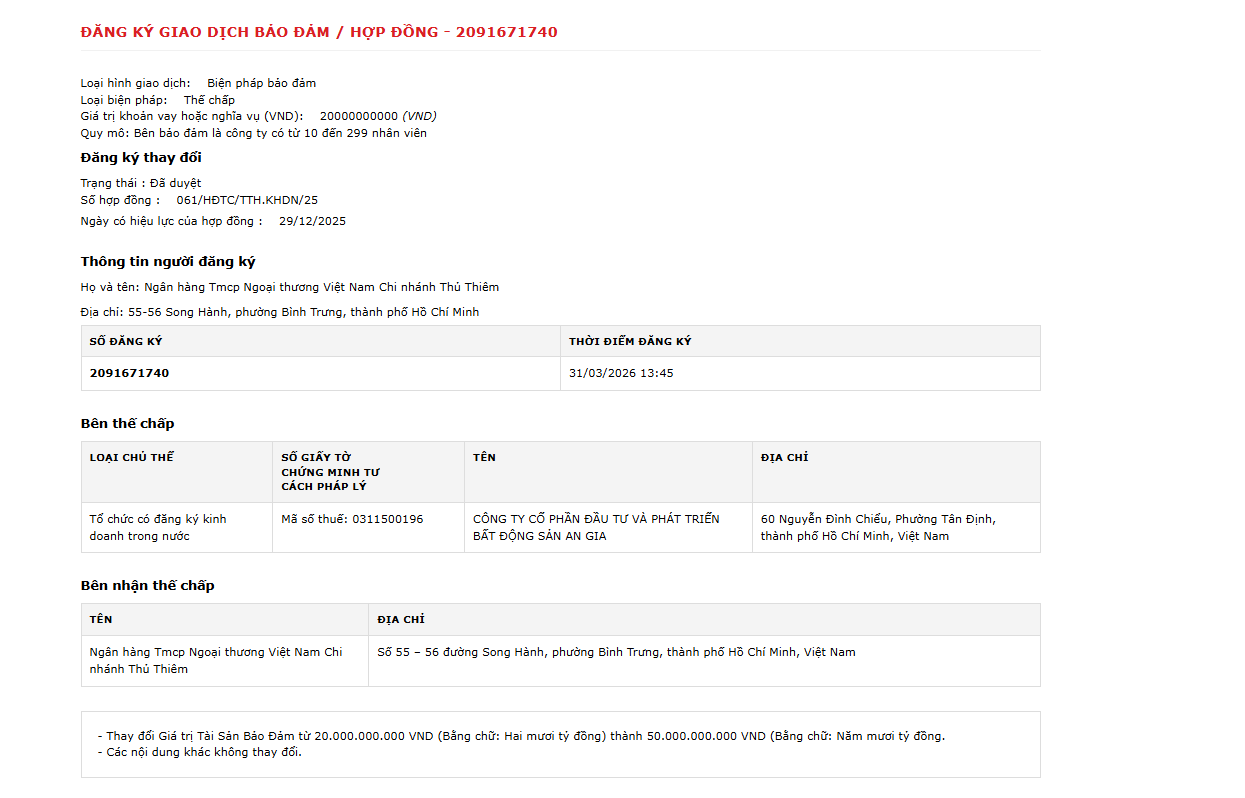Click the contract effective date 29/12/2025

point(312,221)
